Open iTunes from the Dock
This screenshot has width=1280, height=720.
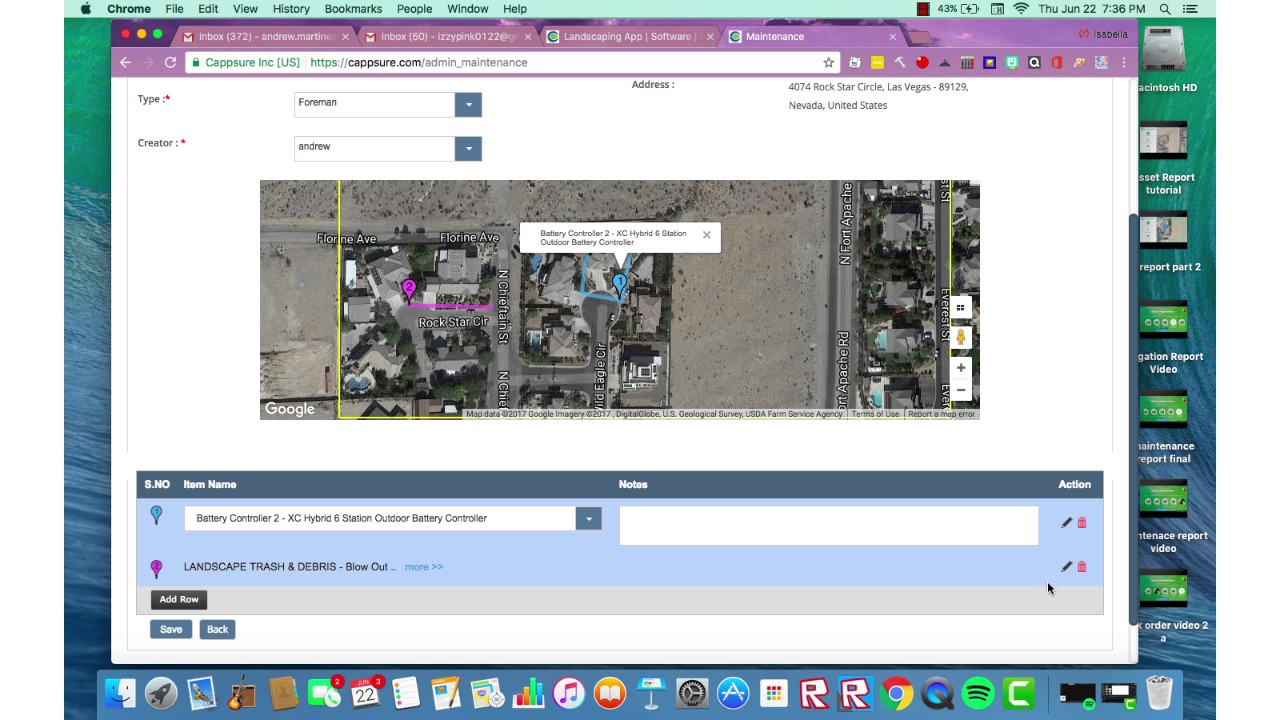tap(568, 693)
